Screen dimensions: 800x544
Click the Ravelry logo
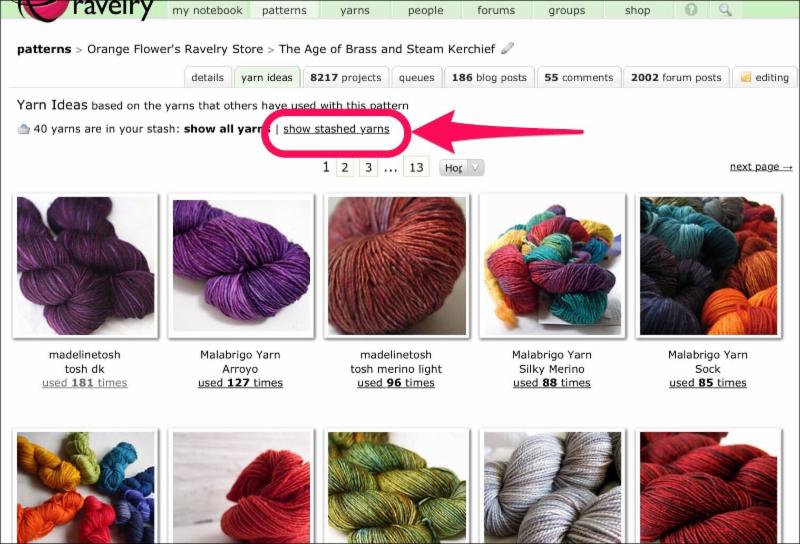(x=84, y=10)
